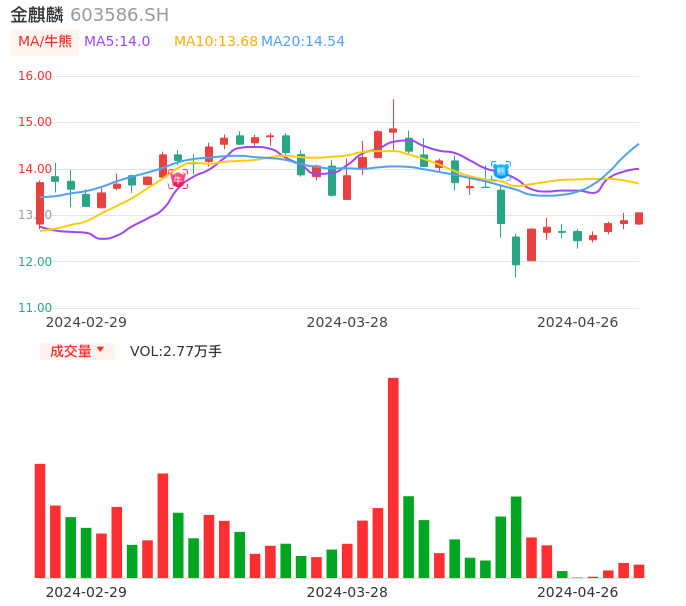Toggle the MA10:13.68 legend label
The width and height of the screenshot is (686, 606).
click(x=215, y=42)
